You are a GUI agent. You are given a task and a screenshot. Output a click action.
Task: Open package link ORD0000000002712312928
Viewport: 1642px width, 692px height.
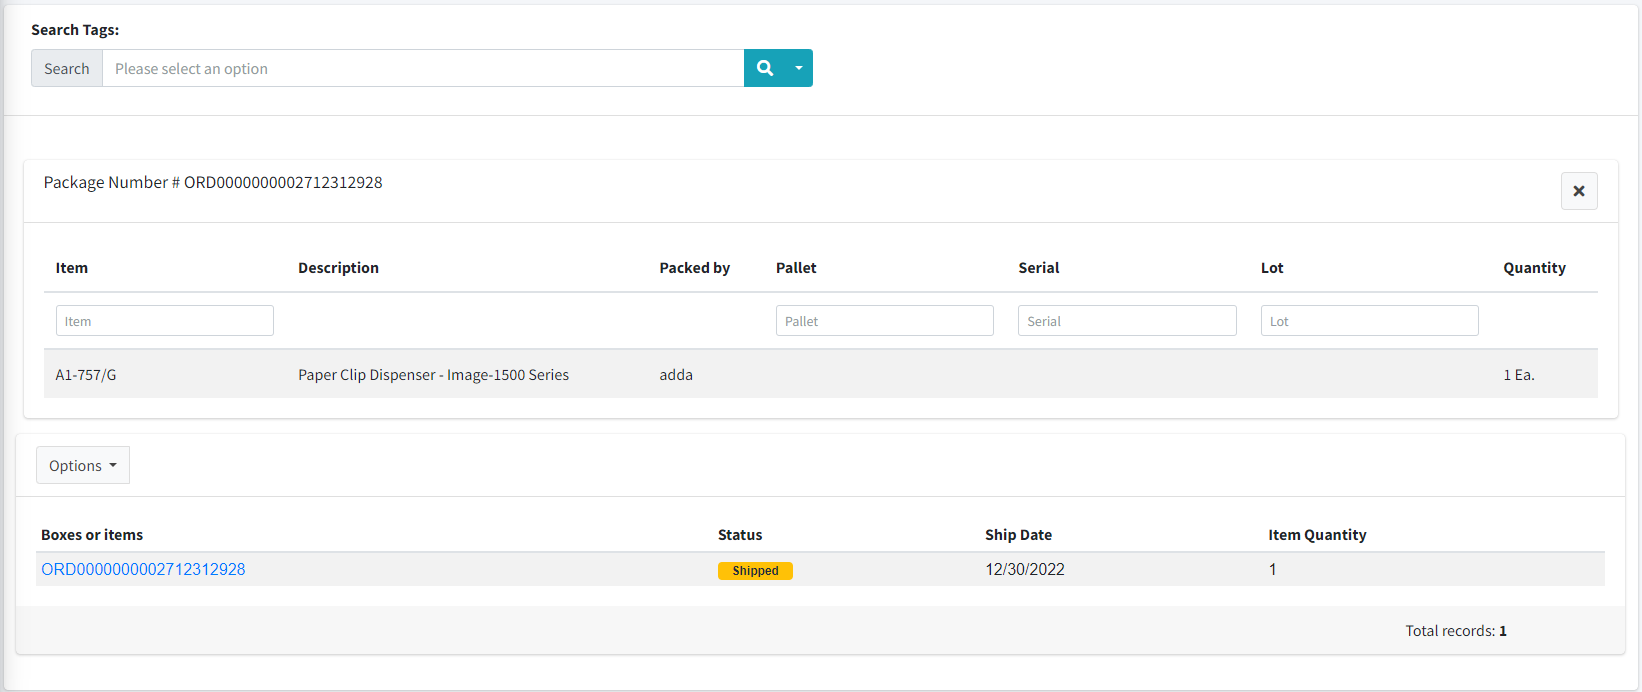tap(143, 569)
